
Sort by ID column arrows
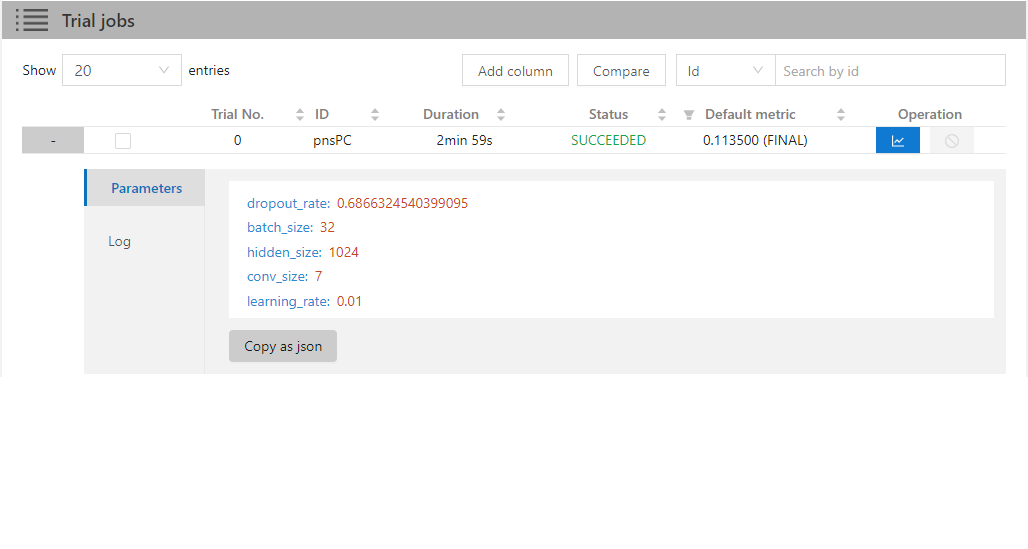click(x=375, y=115)
